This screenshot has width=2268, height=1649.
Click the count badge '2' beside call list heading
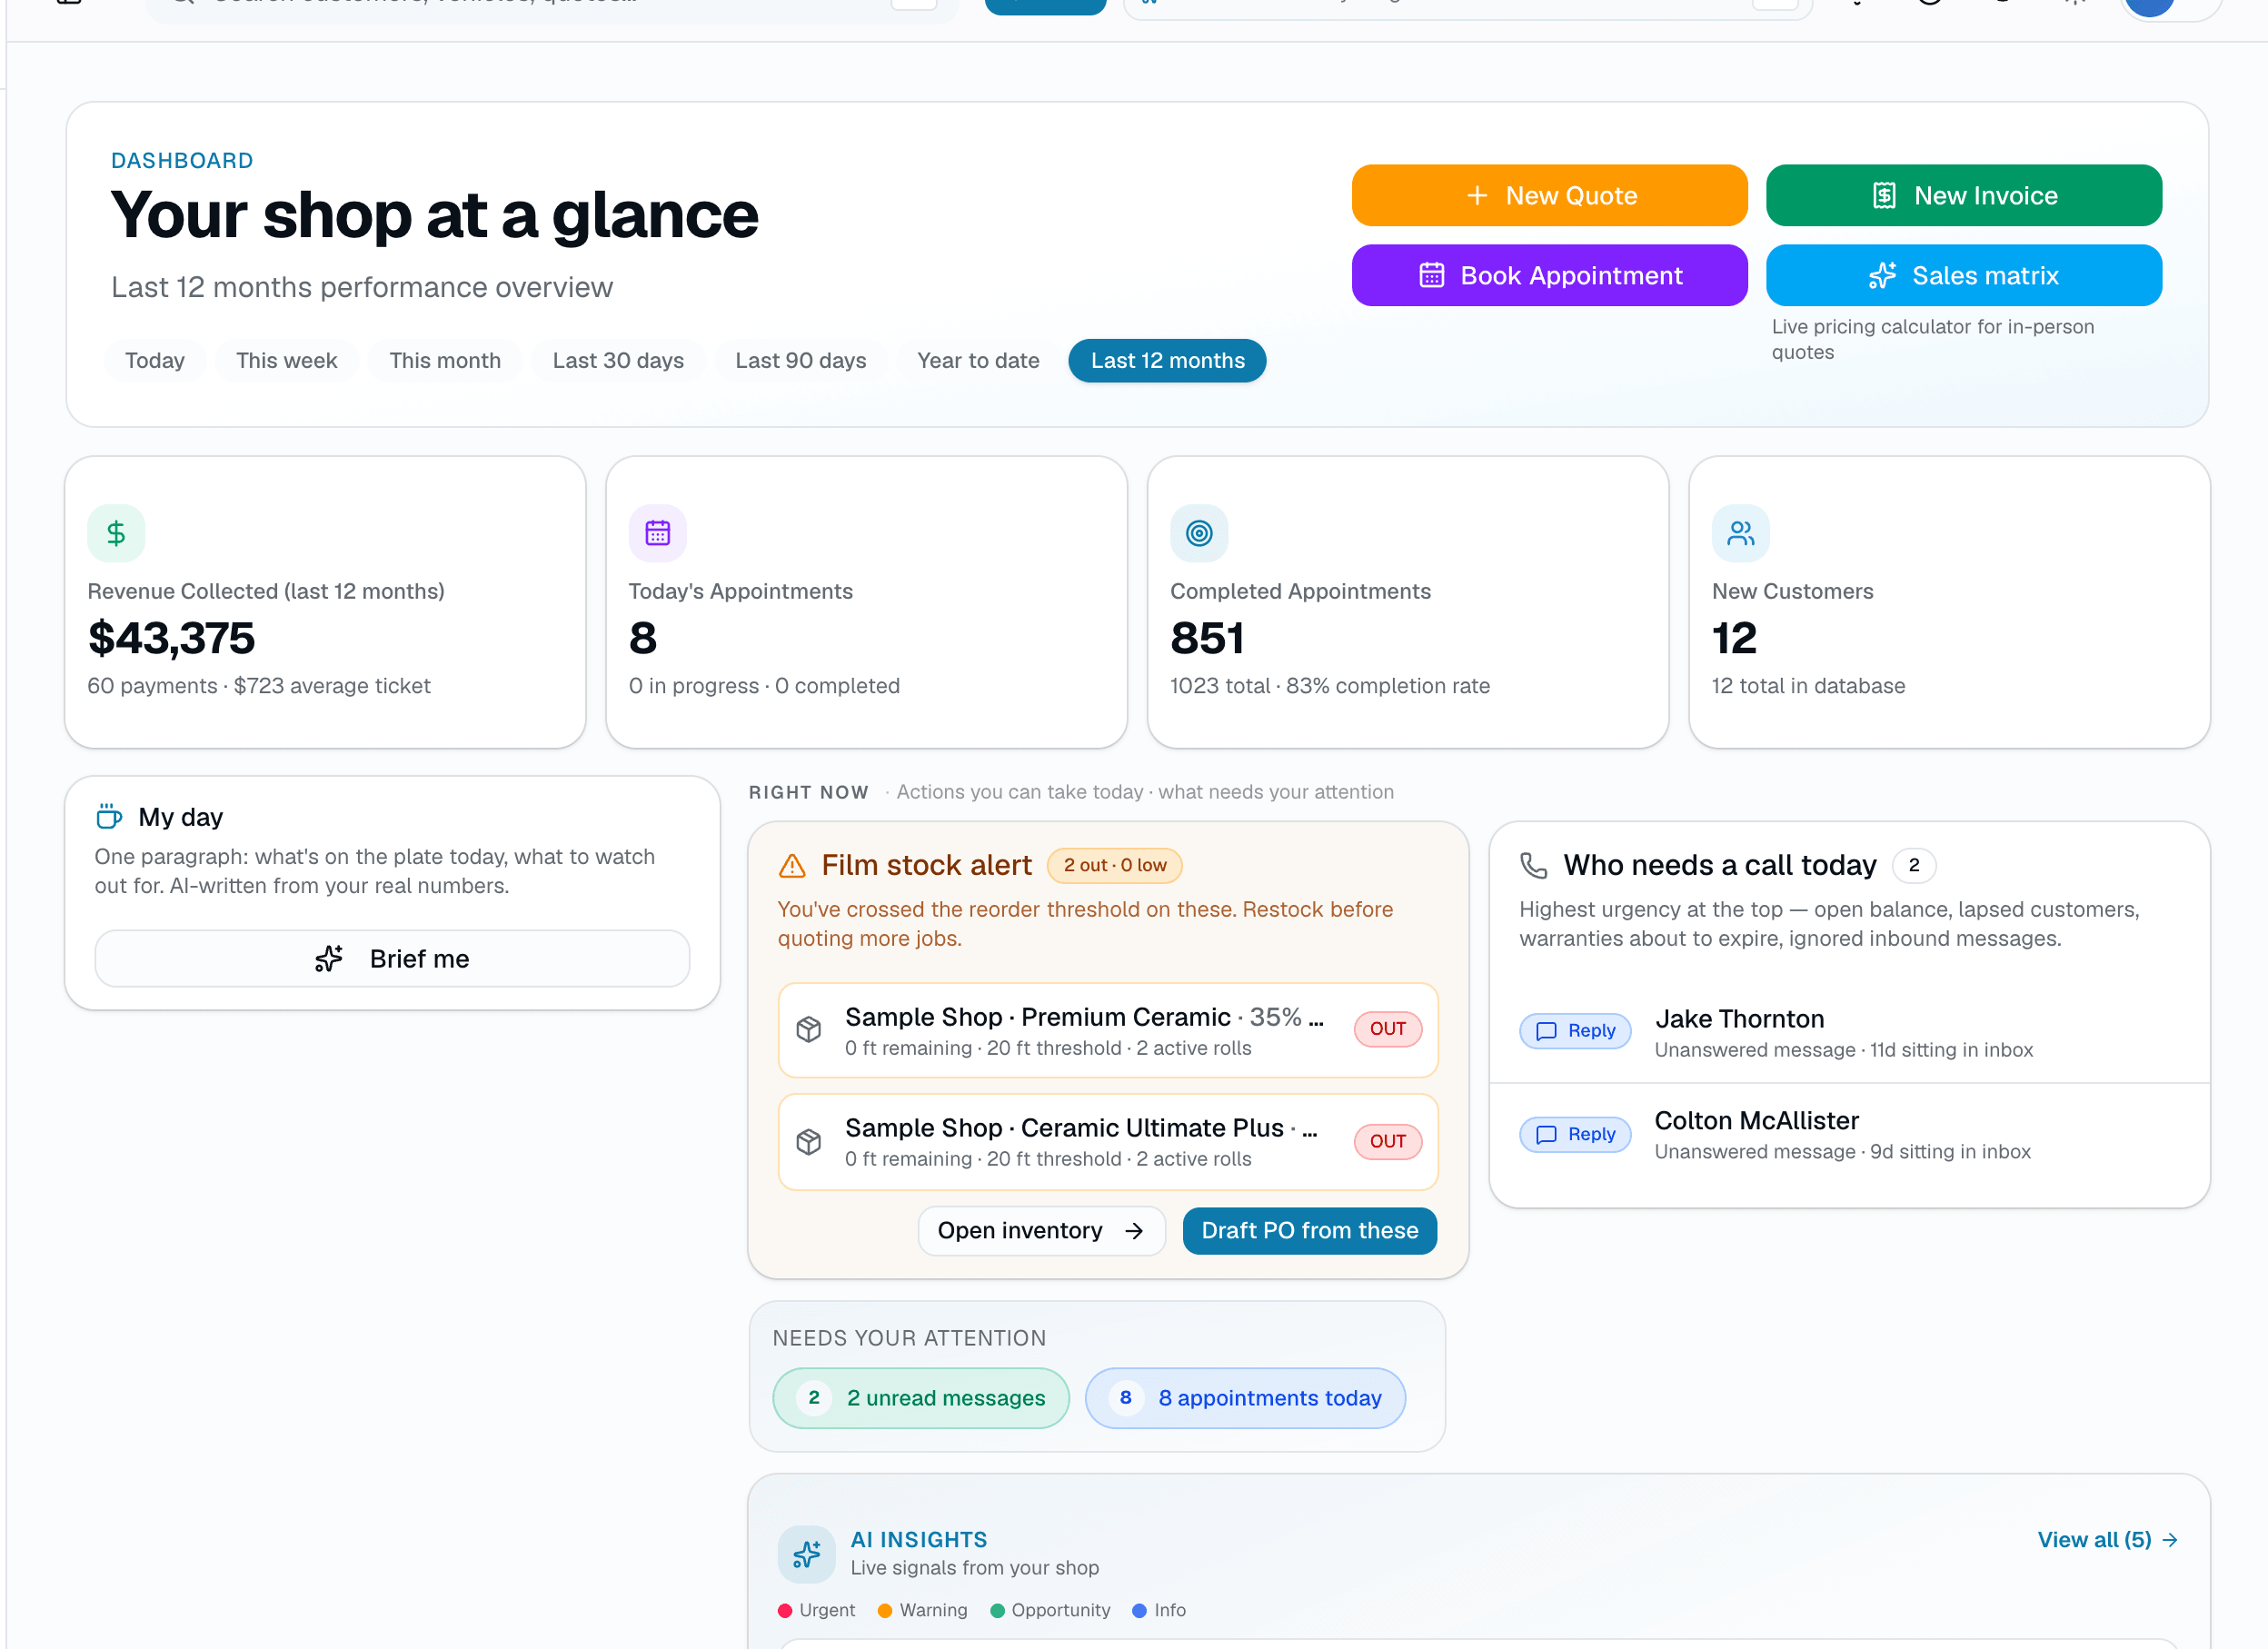pyautogui.click(x=1914, y=866)
